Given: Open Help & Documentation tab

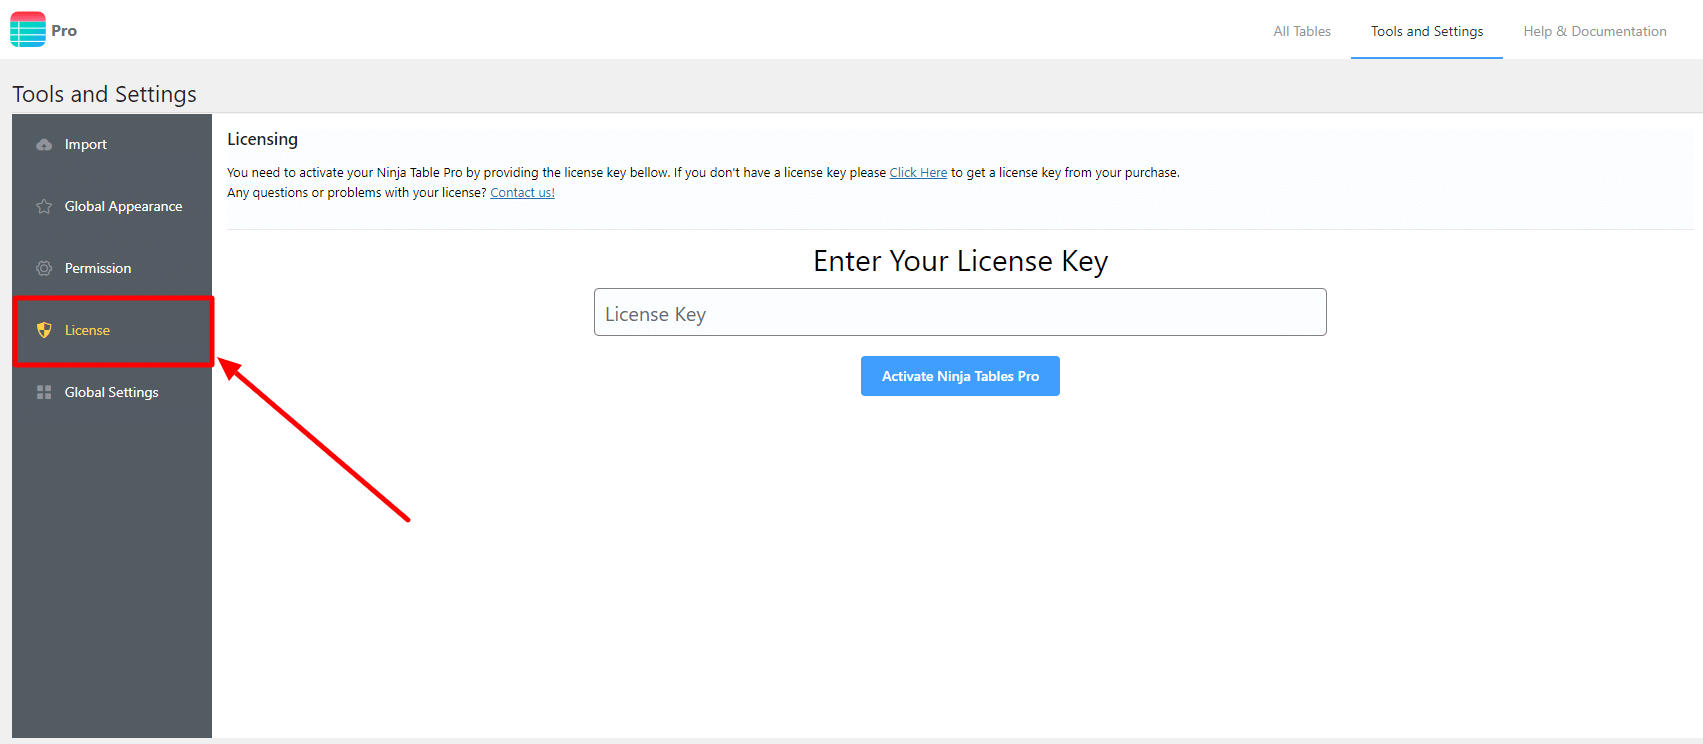Looking at the screenshot, I should pyautogui.click(x=1595, y=31).
